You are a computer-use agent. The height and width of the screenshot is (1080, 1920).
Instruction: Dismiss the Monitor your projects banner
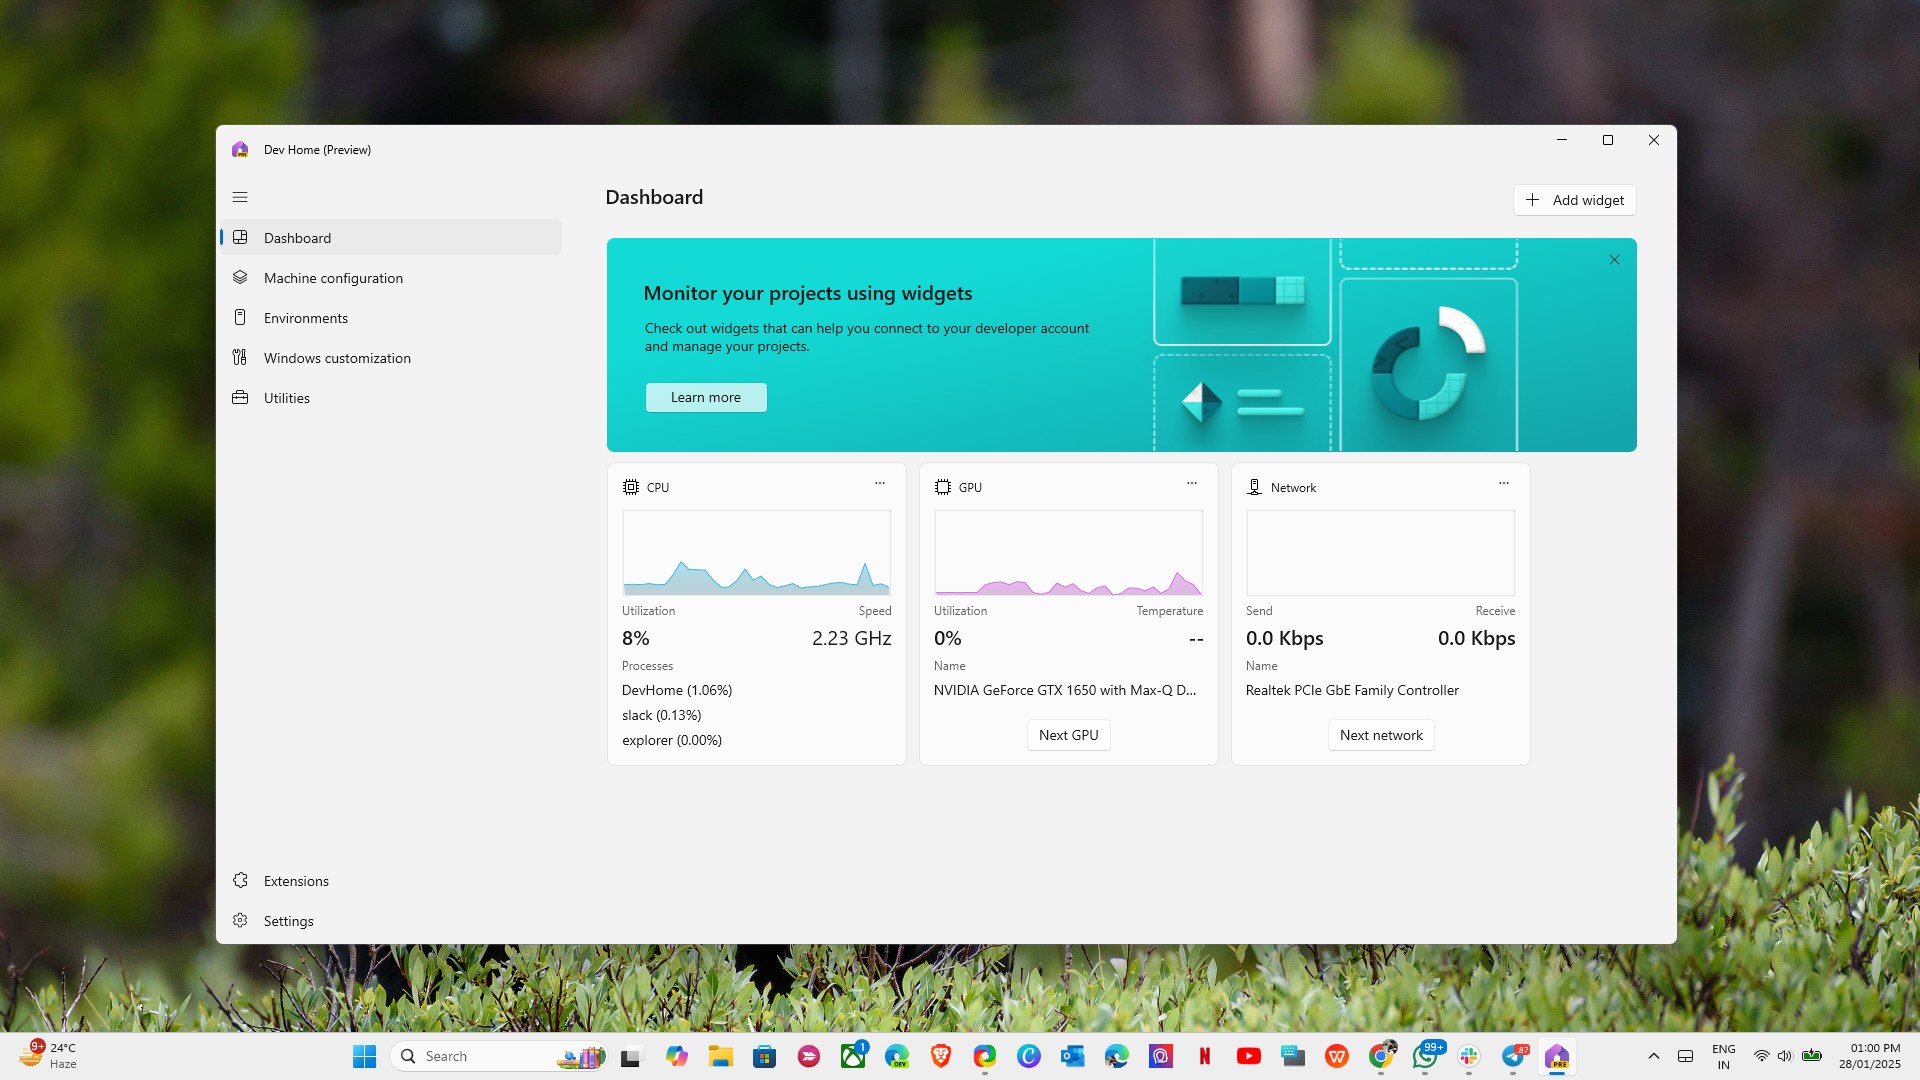1614,259
